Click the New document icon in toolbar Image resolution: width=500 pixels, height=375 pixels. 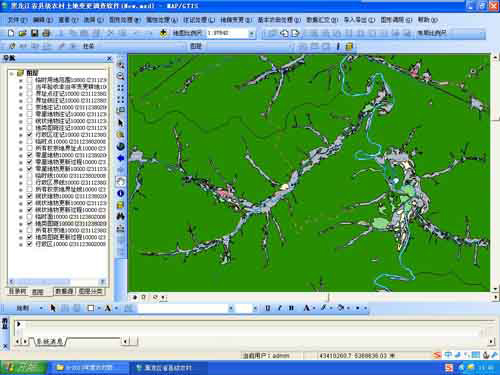coord(11,33)
